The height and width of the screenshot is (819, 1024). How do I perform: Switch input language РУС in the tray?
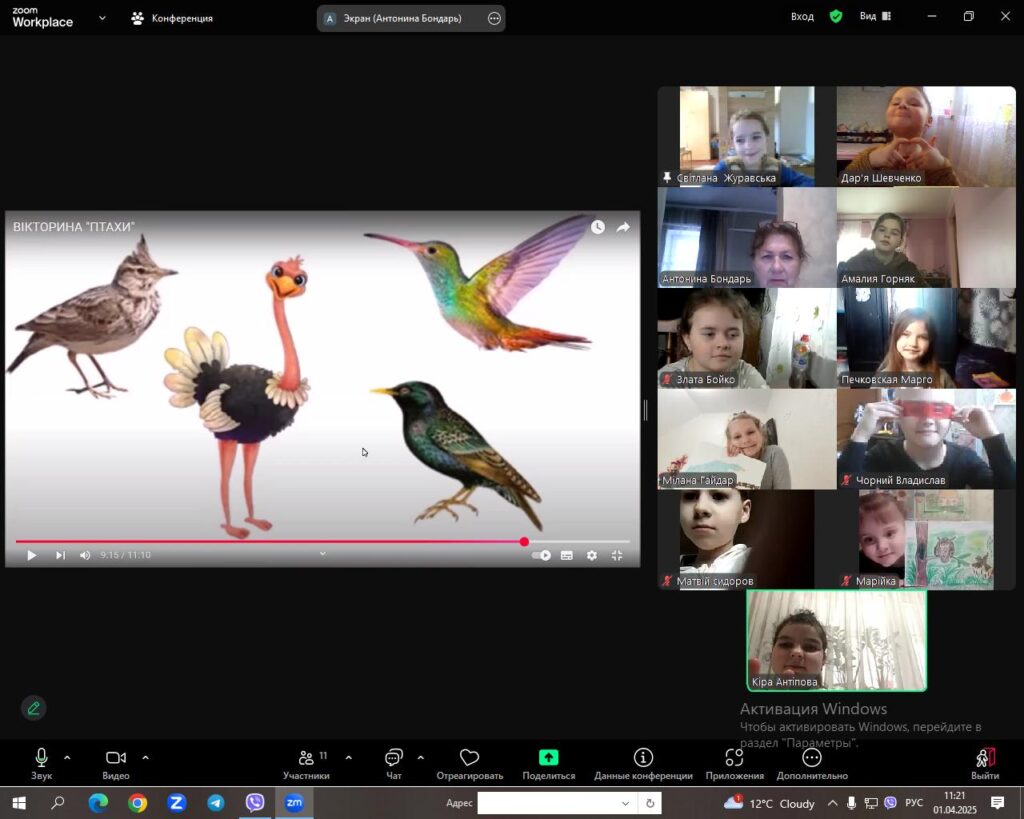[914, 803]
